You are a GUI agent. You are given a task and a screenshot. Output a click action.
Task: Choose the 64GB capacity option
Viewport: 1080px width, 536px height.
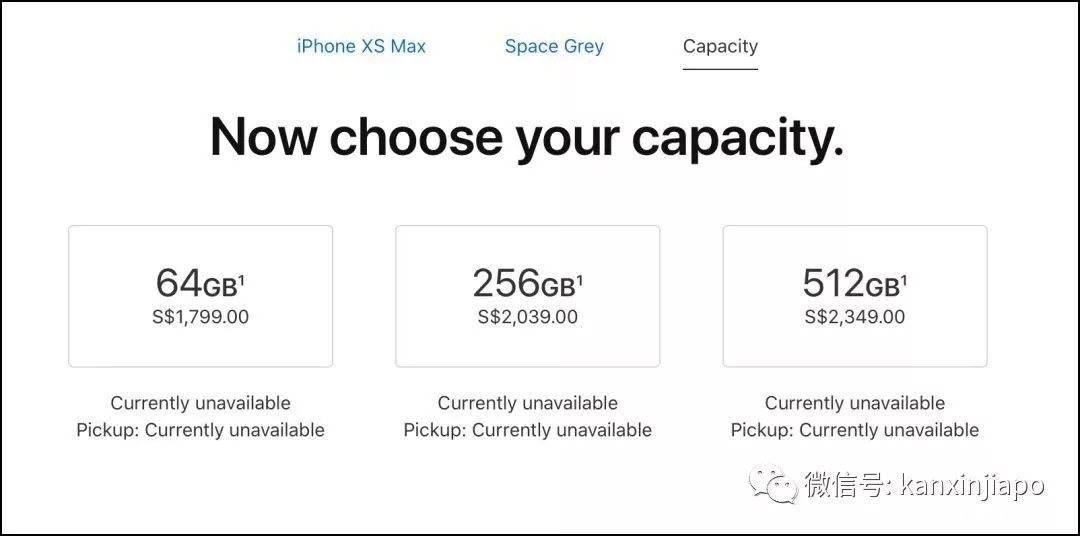tap(200, 296)
